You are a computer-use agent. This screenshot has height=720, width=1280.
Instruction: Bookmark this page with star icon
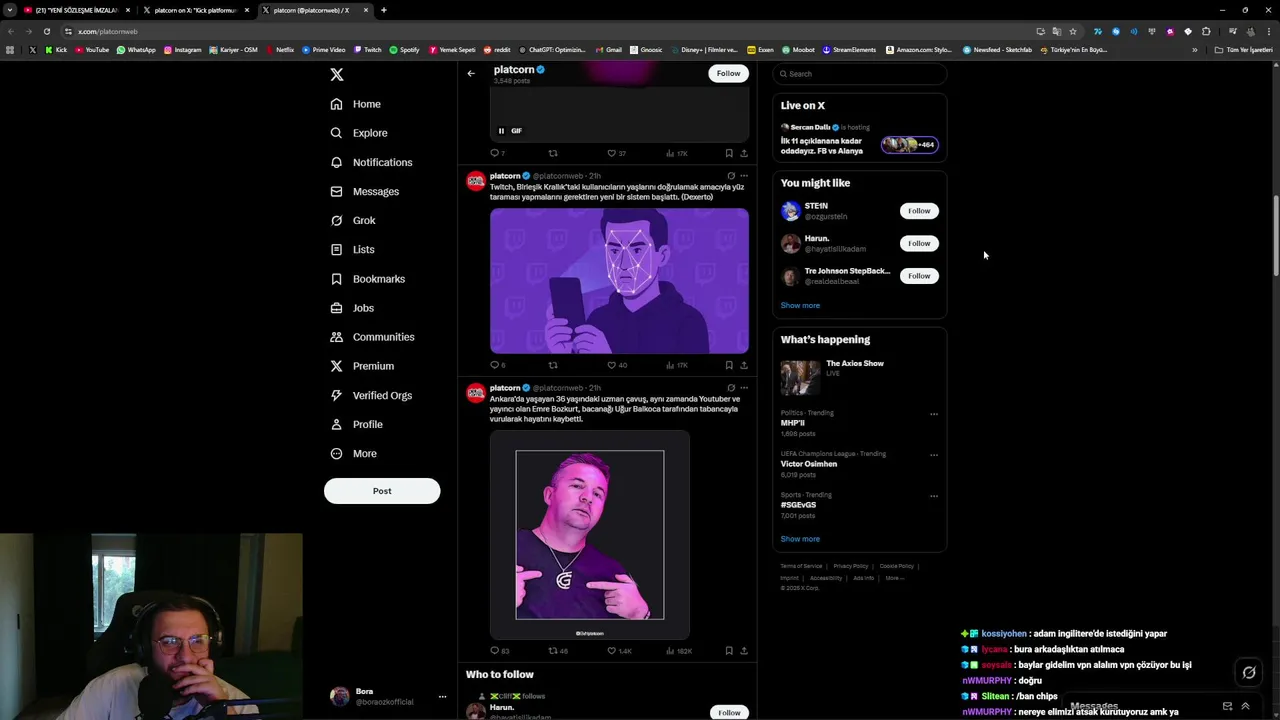1073,31
